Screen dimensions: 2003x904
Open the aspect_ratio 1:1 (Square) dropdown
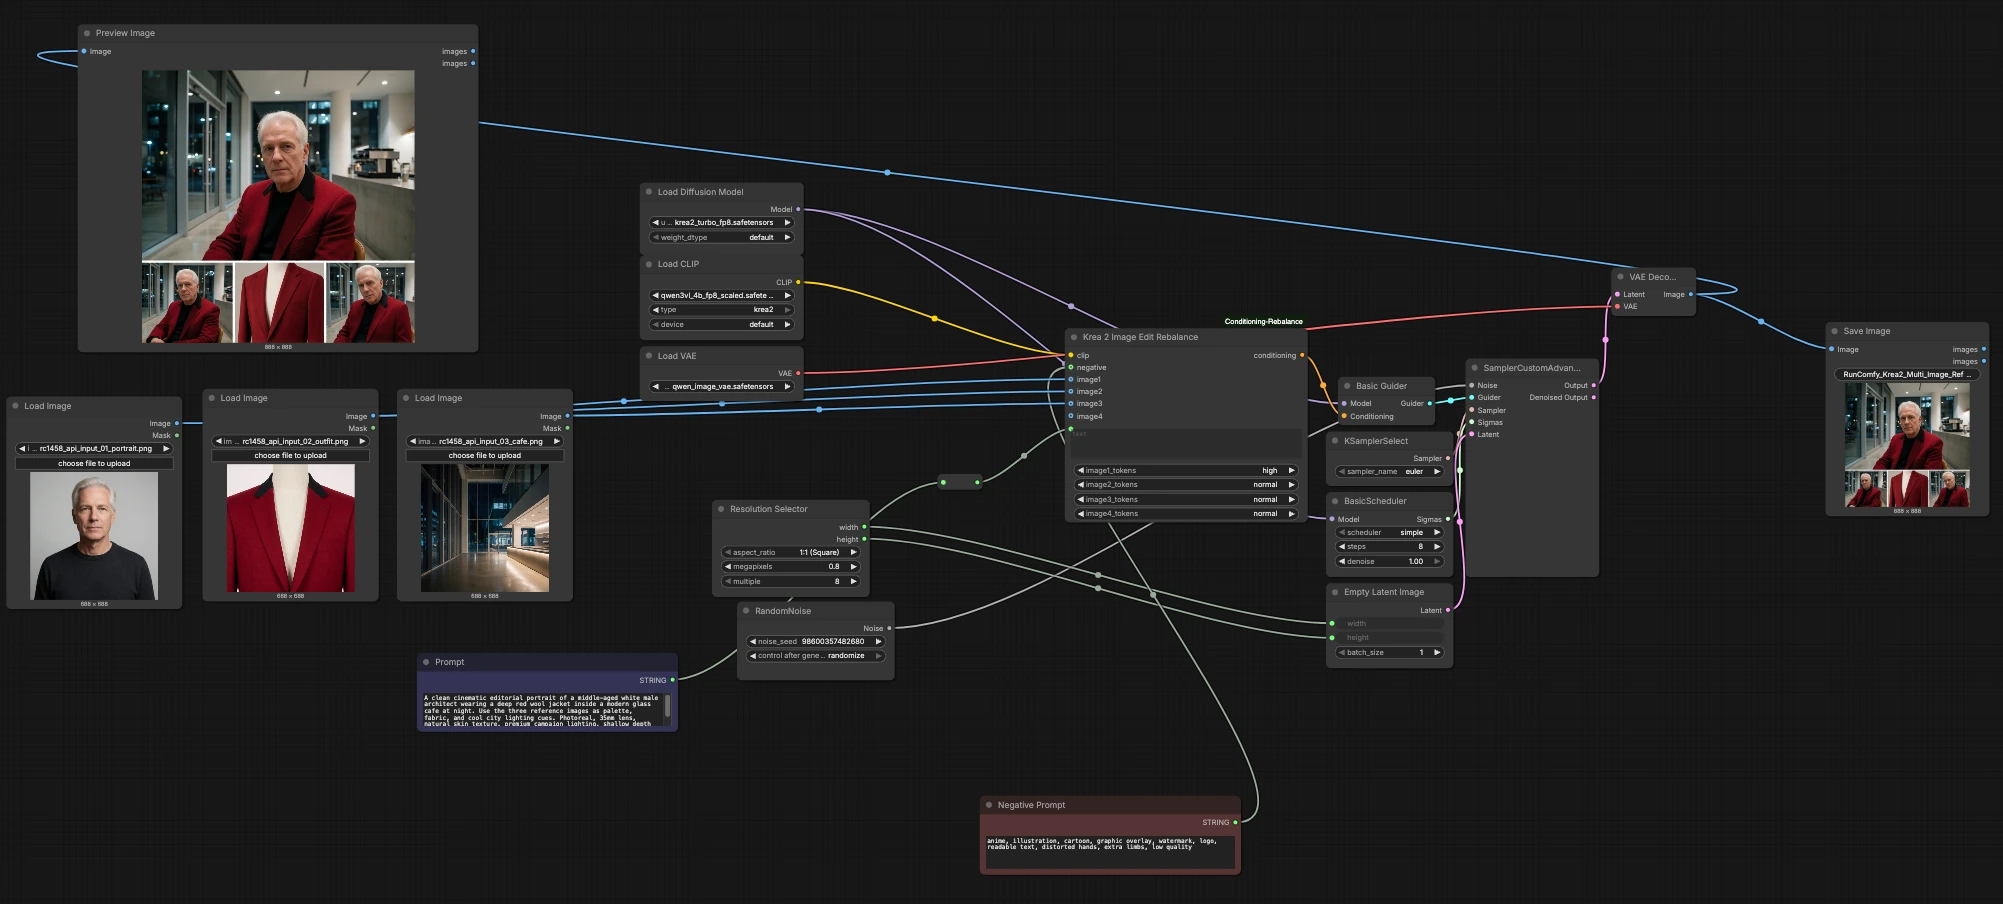coord(791,552)
